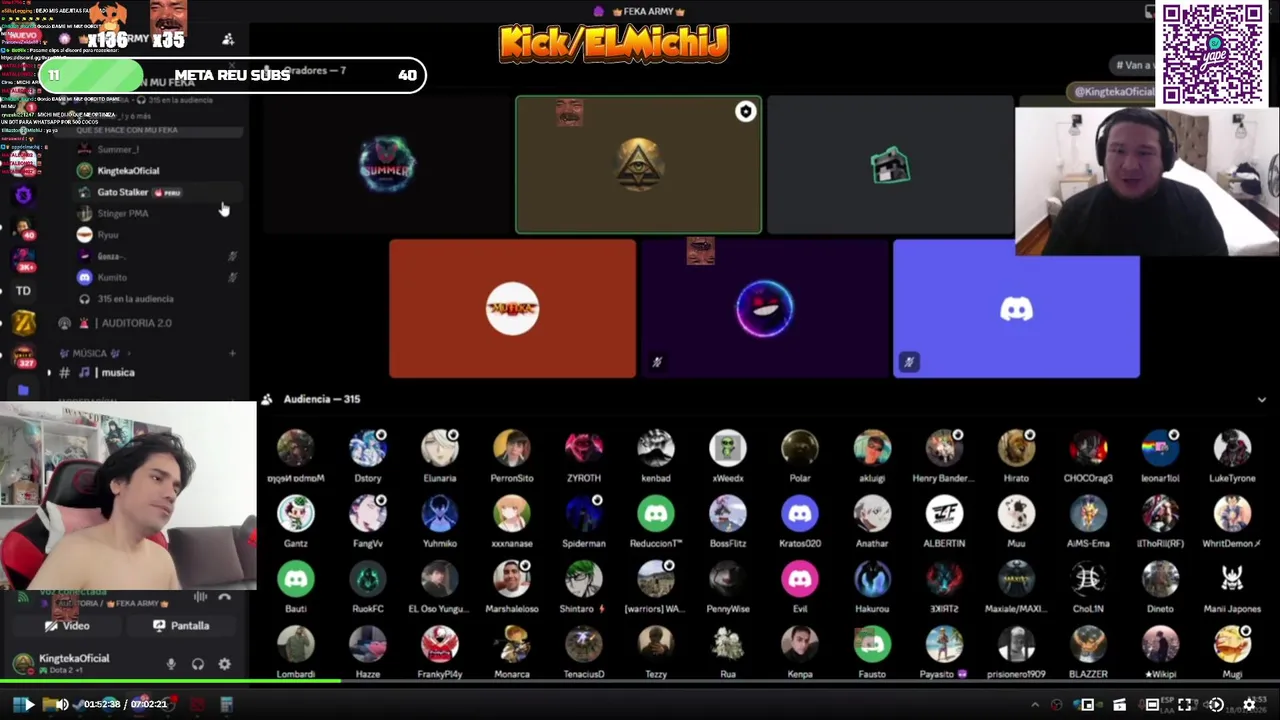Viewport: 1280px width, 720px height.
Task: Disconnect from voice with the hang-up icon
Action: [225, 597]
